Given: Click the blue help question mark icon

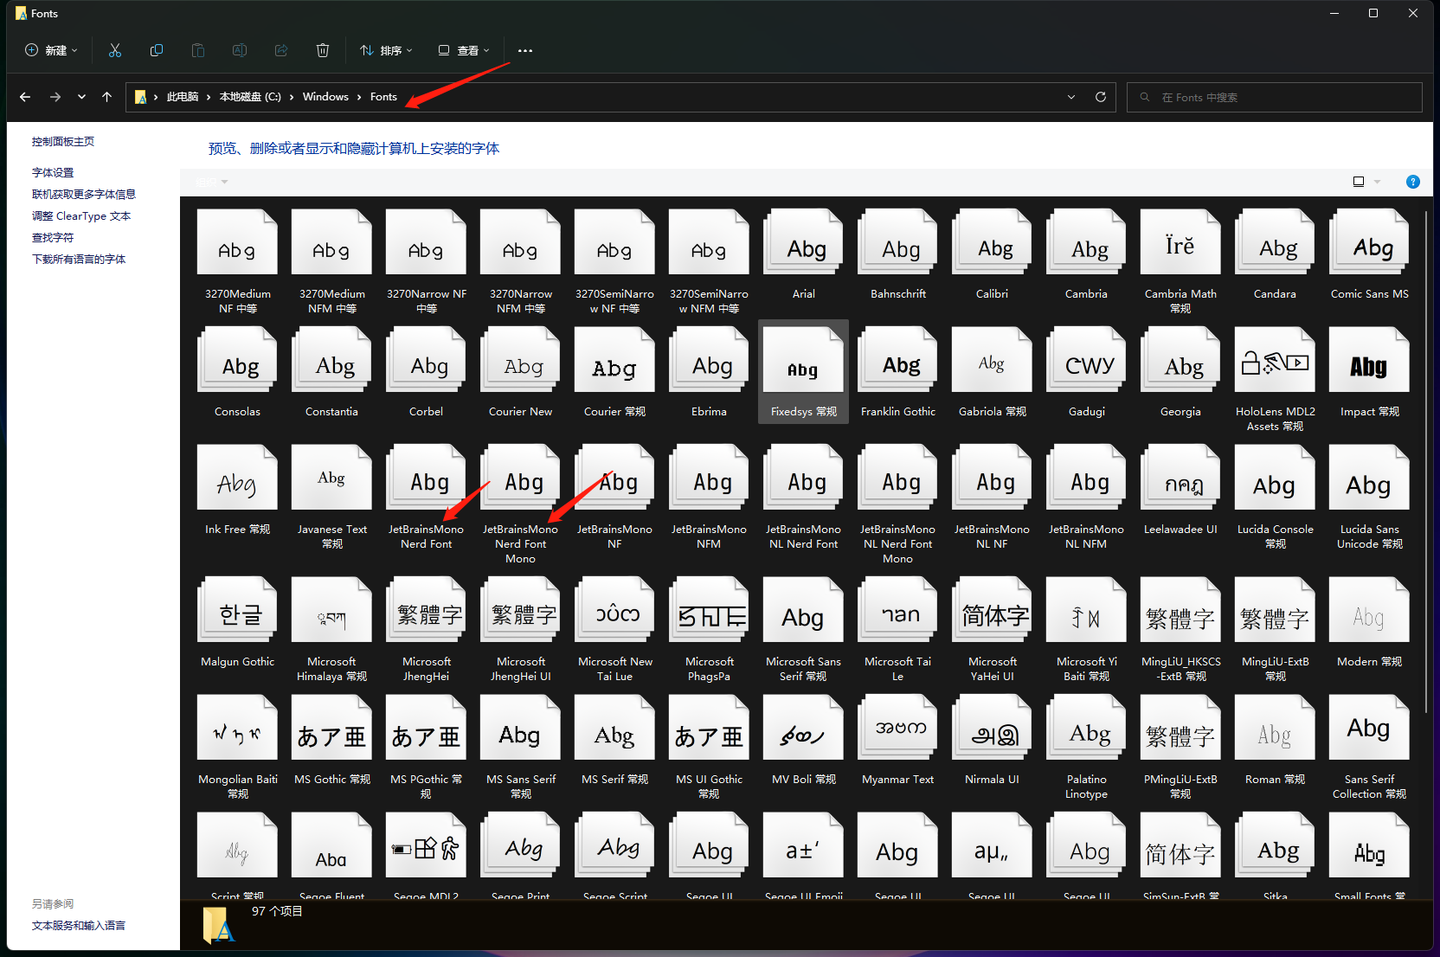Looking at the screenshot, I should pos(1412,181).
